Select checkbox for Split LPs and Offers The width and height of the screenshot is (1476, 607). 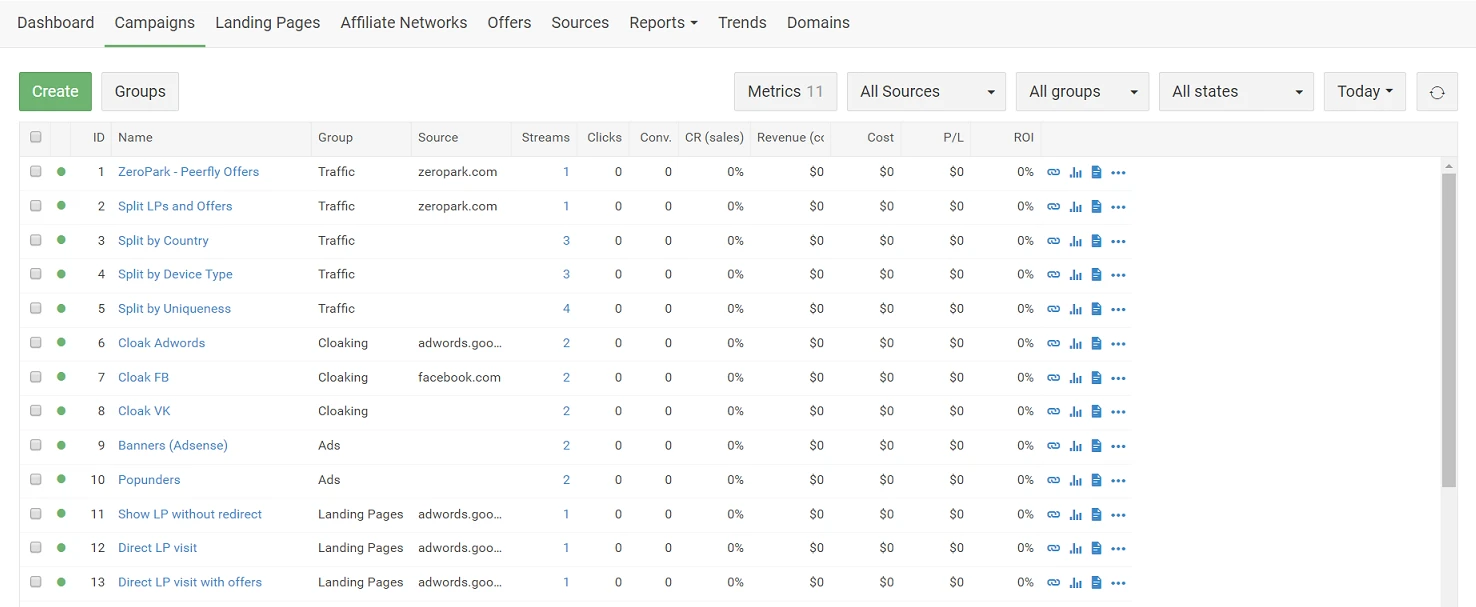[36, 205]
